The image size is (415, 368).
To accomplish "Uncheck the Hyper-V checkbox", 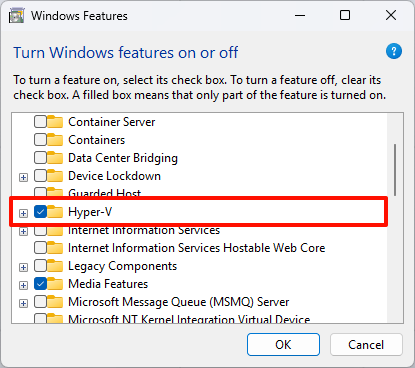I will (40, 212).
